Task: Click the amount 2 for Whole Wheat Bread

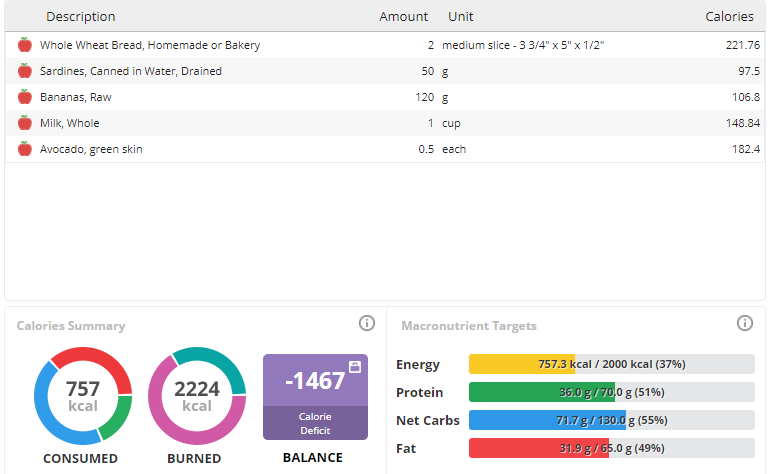Action: (x=430, y=45)
